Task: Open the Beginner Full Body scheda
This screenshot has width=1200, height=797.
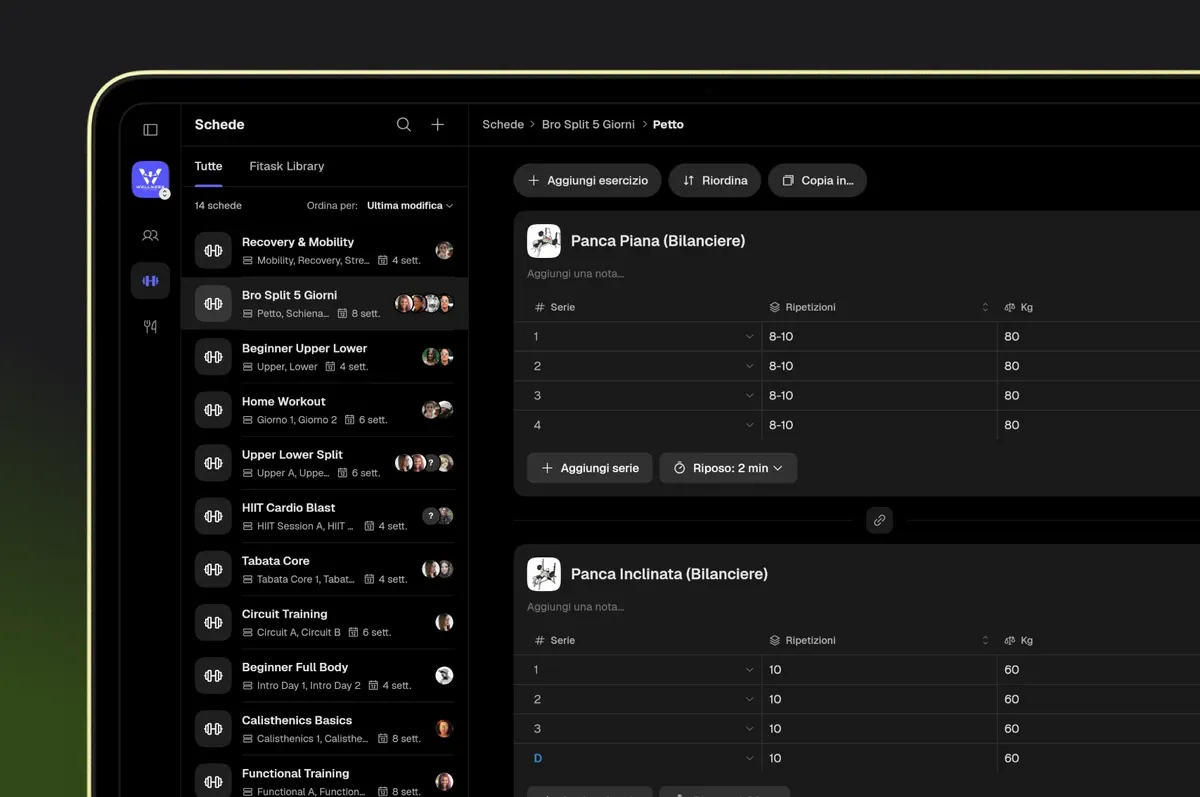Action: pos(324,676)
